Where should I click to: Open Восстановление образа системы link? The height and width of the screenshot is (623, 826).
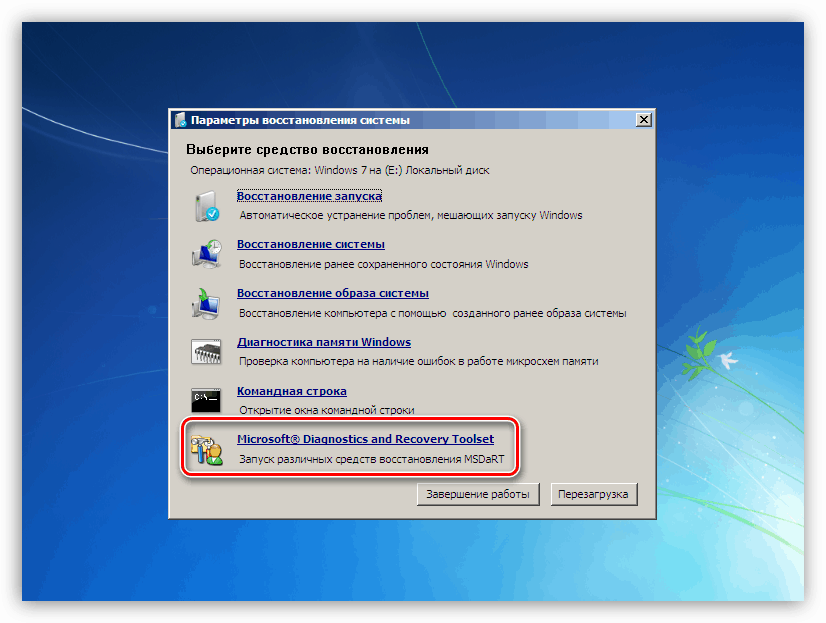click(x=333, y=293)
